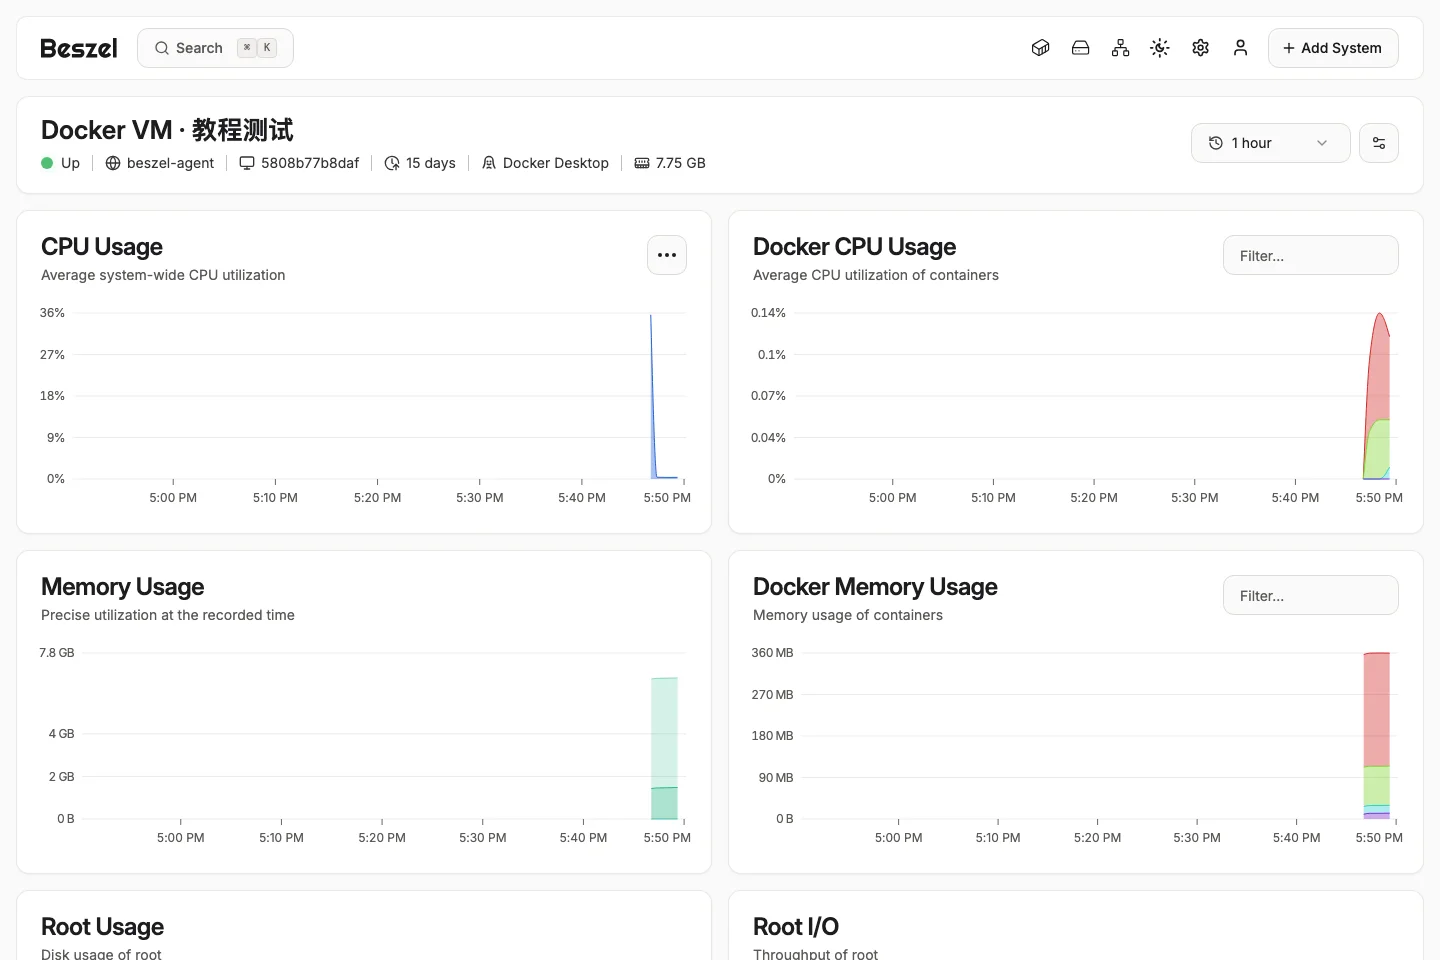Click the "Up" status indicator
Image resolution: width=1440 pixels, height=960 pixels.
point(60,163)
